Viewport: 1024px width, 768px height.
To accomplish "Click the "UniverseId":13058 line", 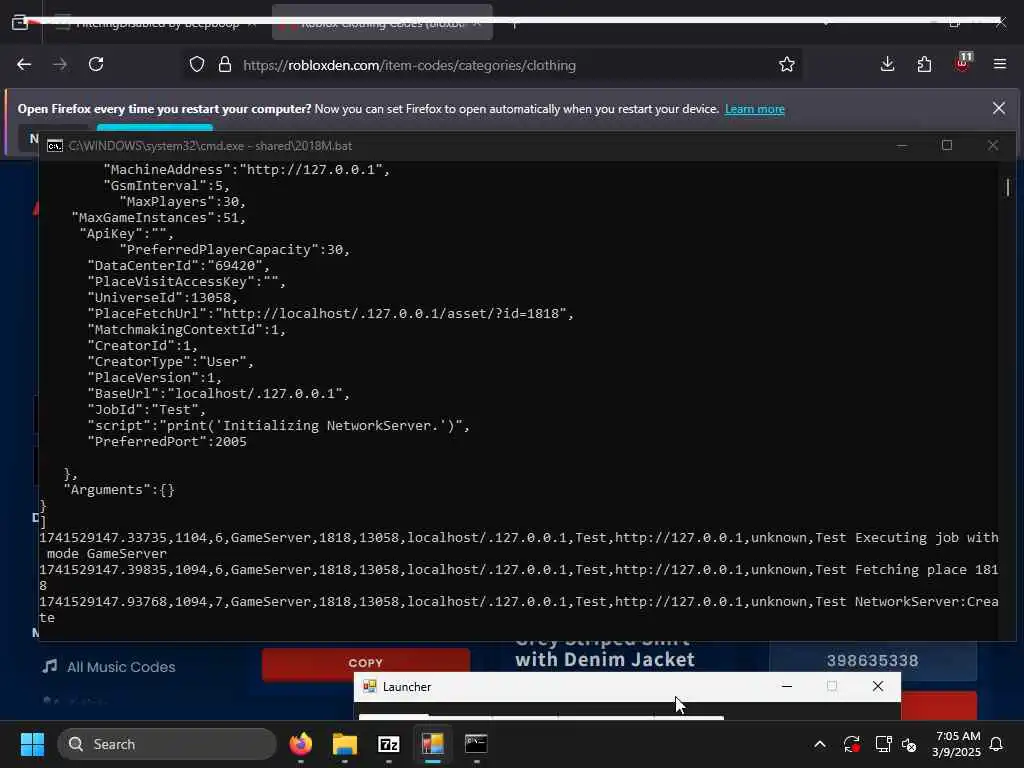I will 163,297.
